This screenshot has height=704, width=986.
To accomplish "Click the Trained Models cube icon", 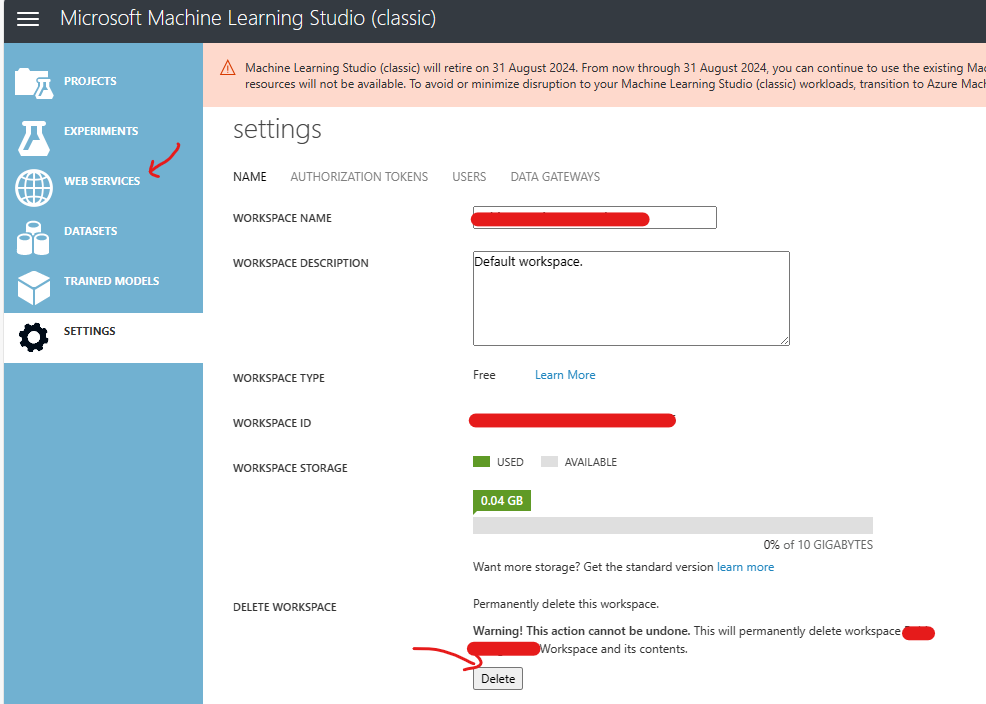I will coord(34,288).
